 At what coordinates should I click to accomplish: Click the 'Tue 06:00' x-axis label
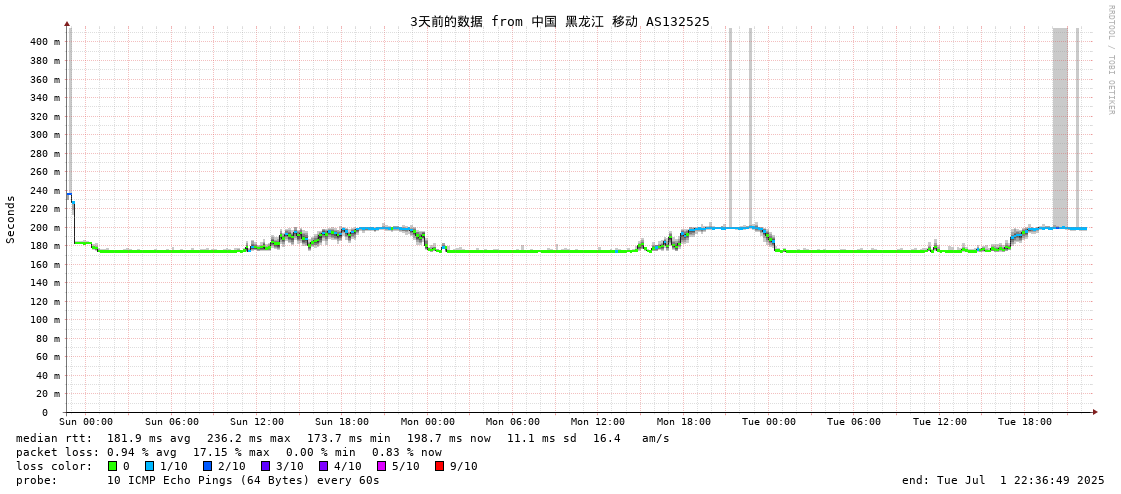[x=855, y=422]
